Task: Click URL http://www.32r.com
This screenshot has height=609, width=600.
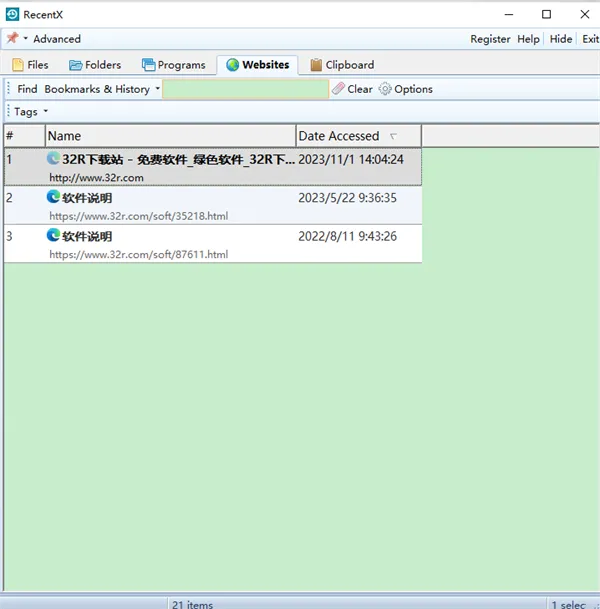Action: [96, 178]
